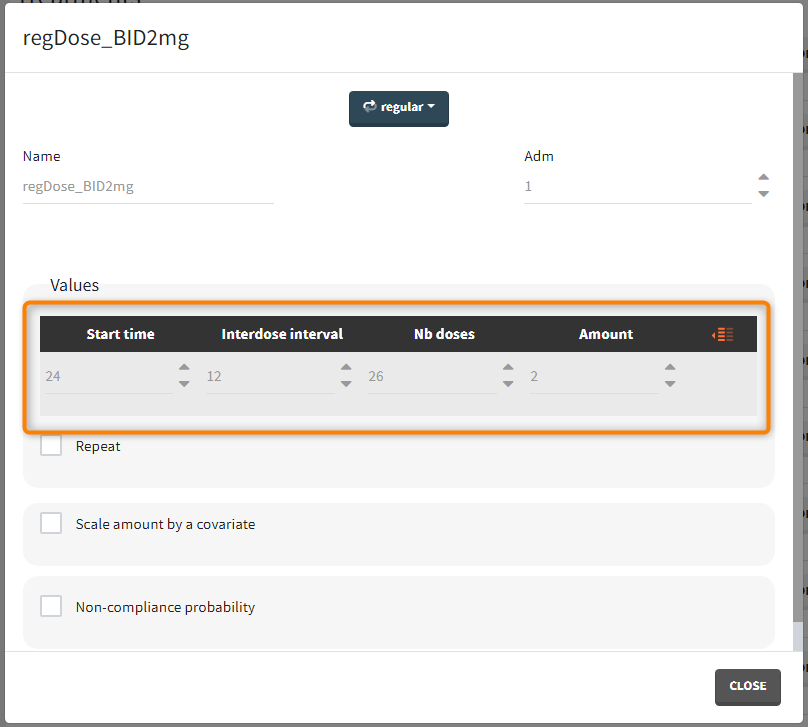The width and height of the screenshot is (808, 727).
Task: Select the Start time input field
Action: point(106,377)
